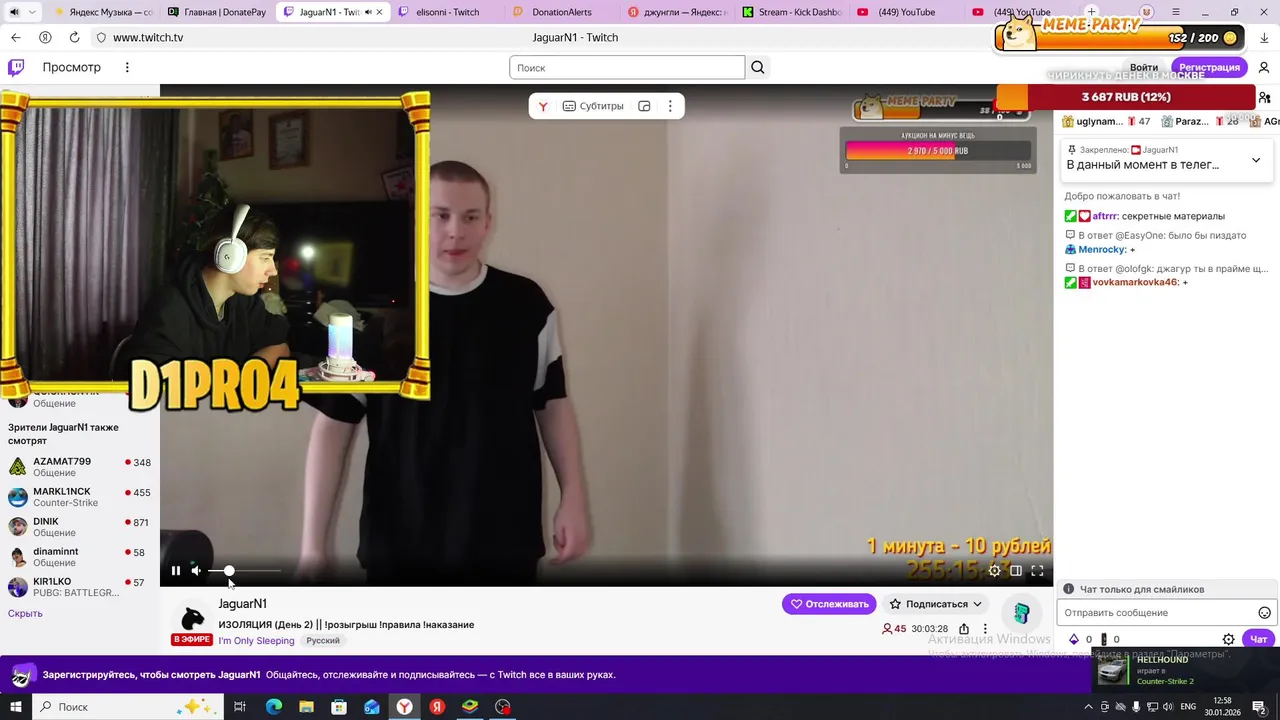The image size is (1280, 720).
Task: Open the JaguarN1 channel avatar
Action: 192,620
